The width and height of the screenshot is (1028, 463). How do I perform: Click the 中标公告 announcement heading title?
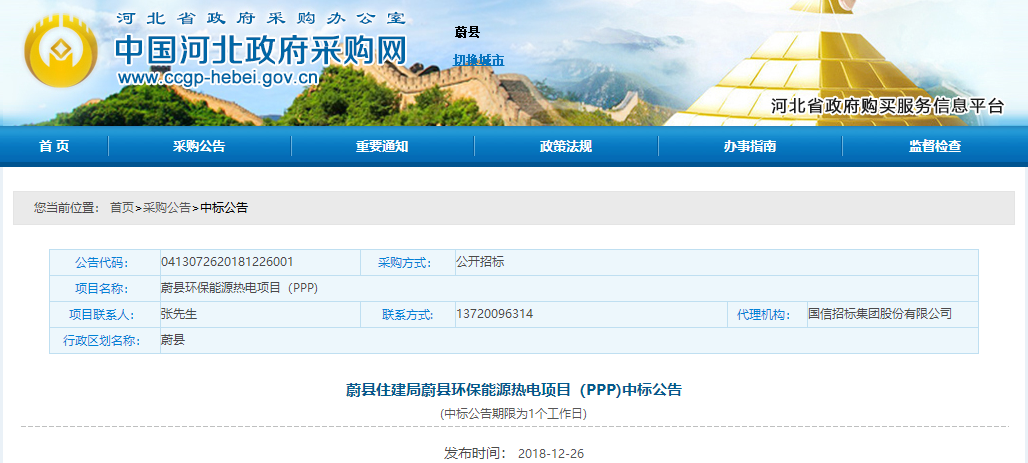pyautogui.click(x=514, y=389)
